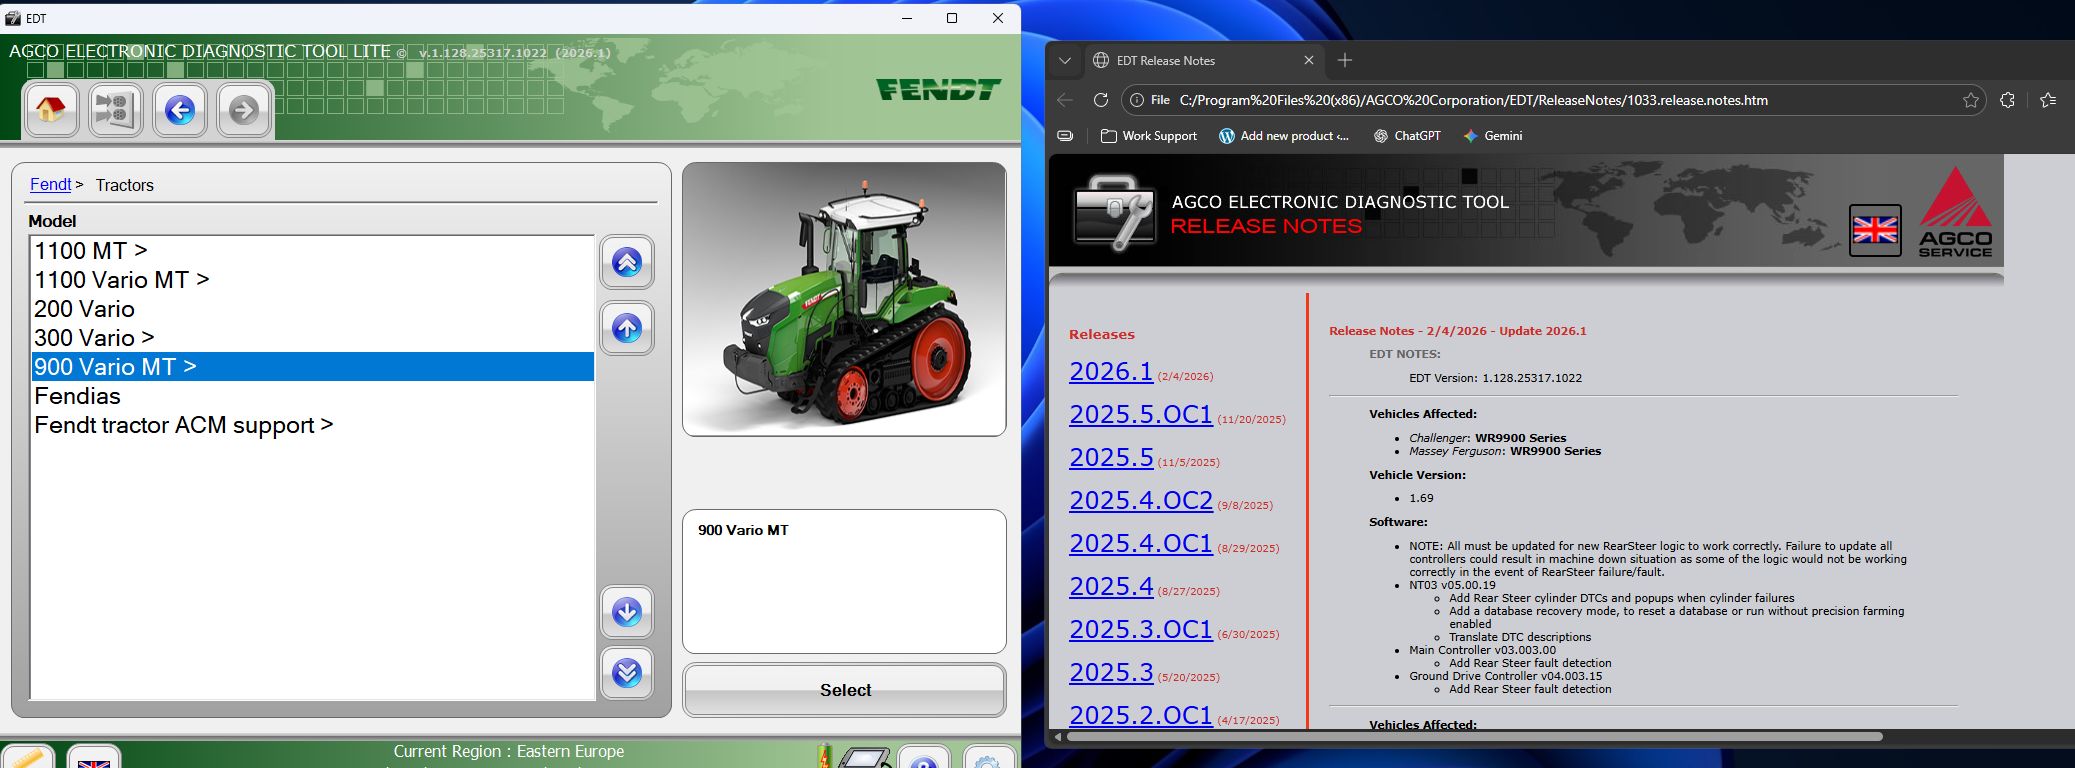This screenshot has width=2075, height=768.
Task: Move list up with single up arrow
Action: pos(627,328)
